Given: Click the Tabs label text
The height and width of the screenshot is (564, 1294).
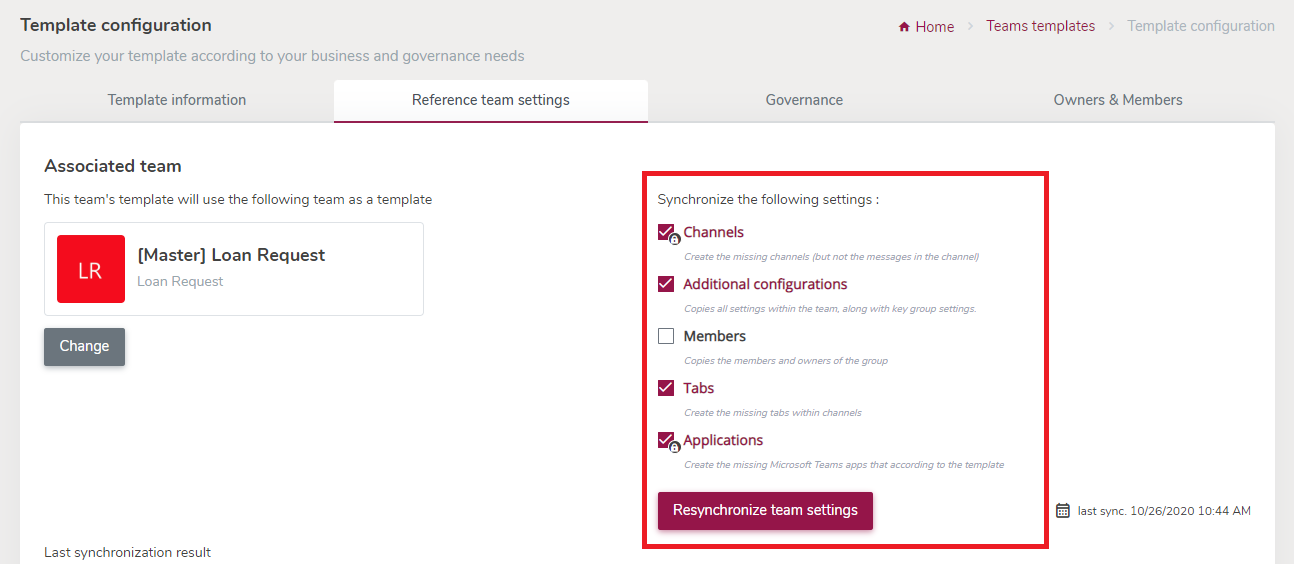Looking at the screenshot, I should point(698,388).
